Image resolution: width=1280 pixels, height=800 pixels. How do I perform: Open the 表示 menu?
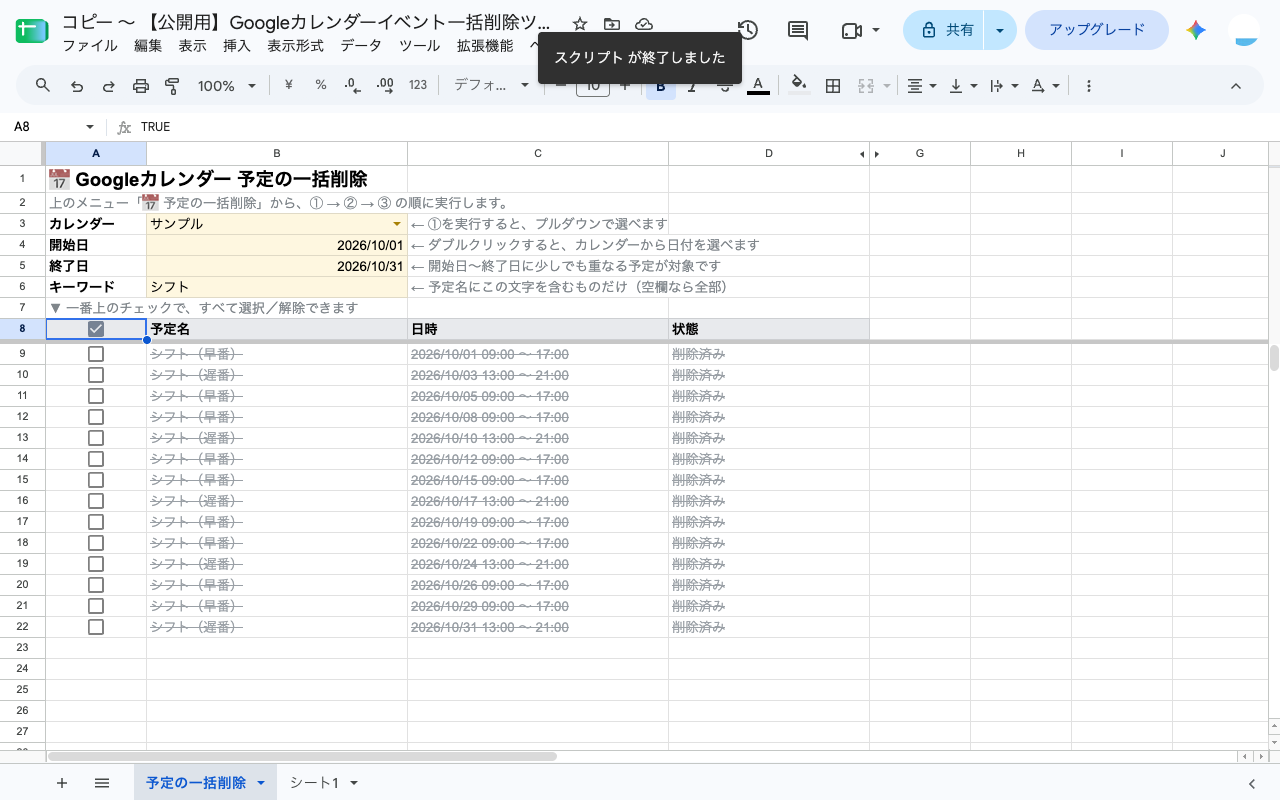point(193,46)
